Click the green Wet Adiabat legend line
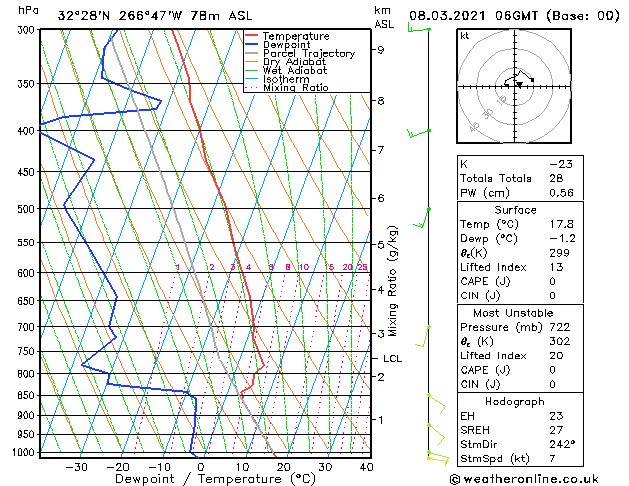The width and height of the screenshot is (629, 486). (251, 70)
